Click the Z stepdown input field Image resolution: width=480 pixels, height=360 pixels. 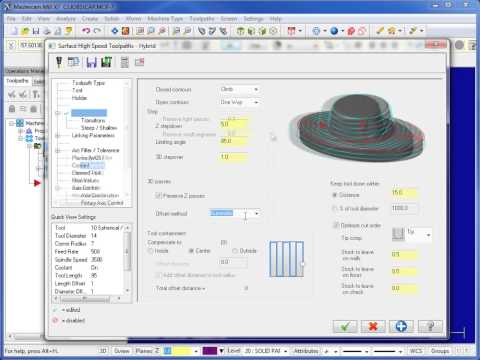(x=234, y=124)
